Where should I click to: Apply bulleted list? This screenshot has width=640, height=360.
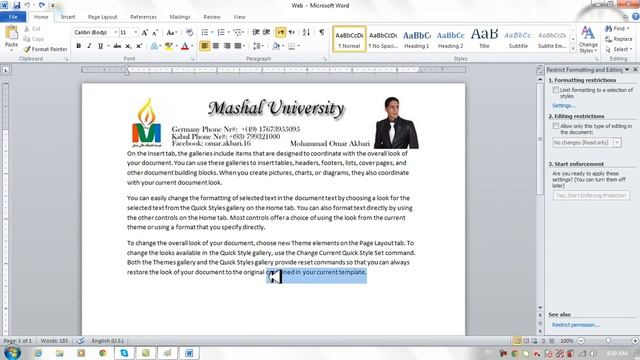point(205,32)
